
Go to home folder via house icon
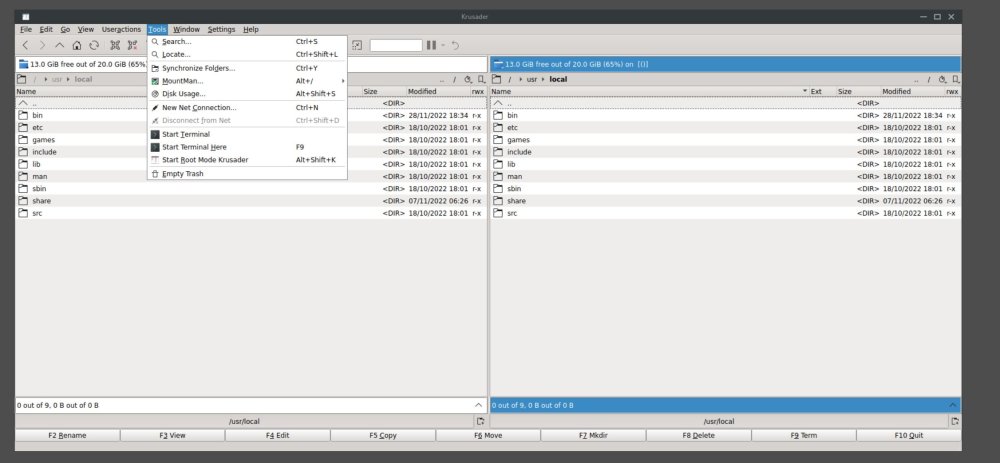click(77, 45)
